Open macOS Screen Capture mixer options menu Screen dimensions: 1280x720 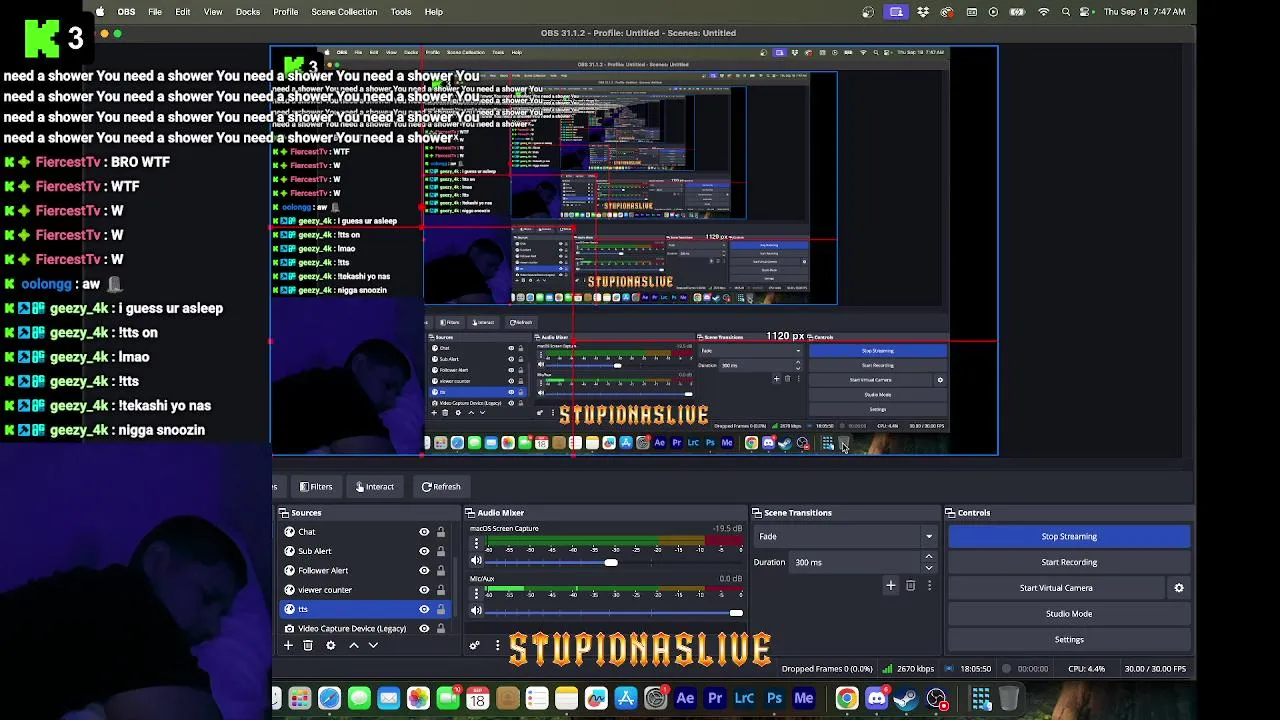(476, 545)
